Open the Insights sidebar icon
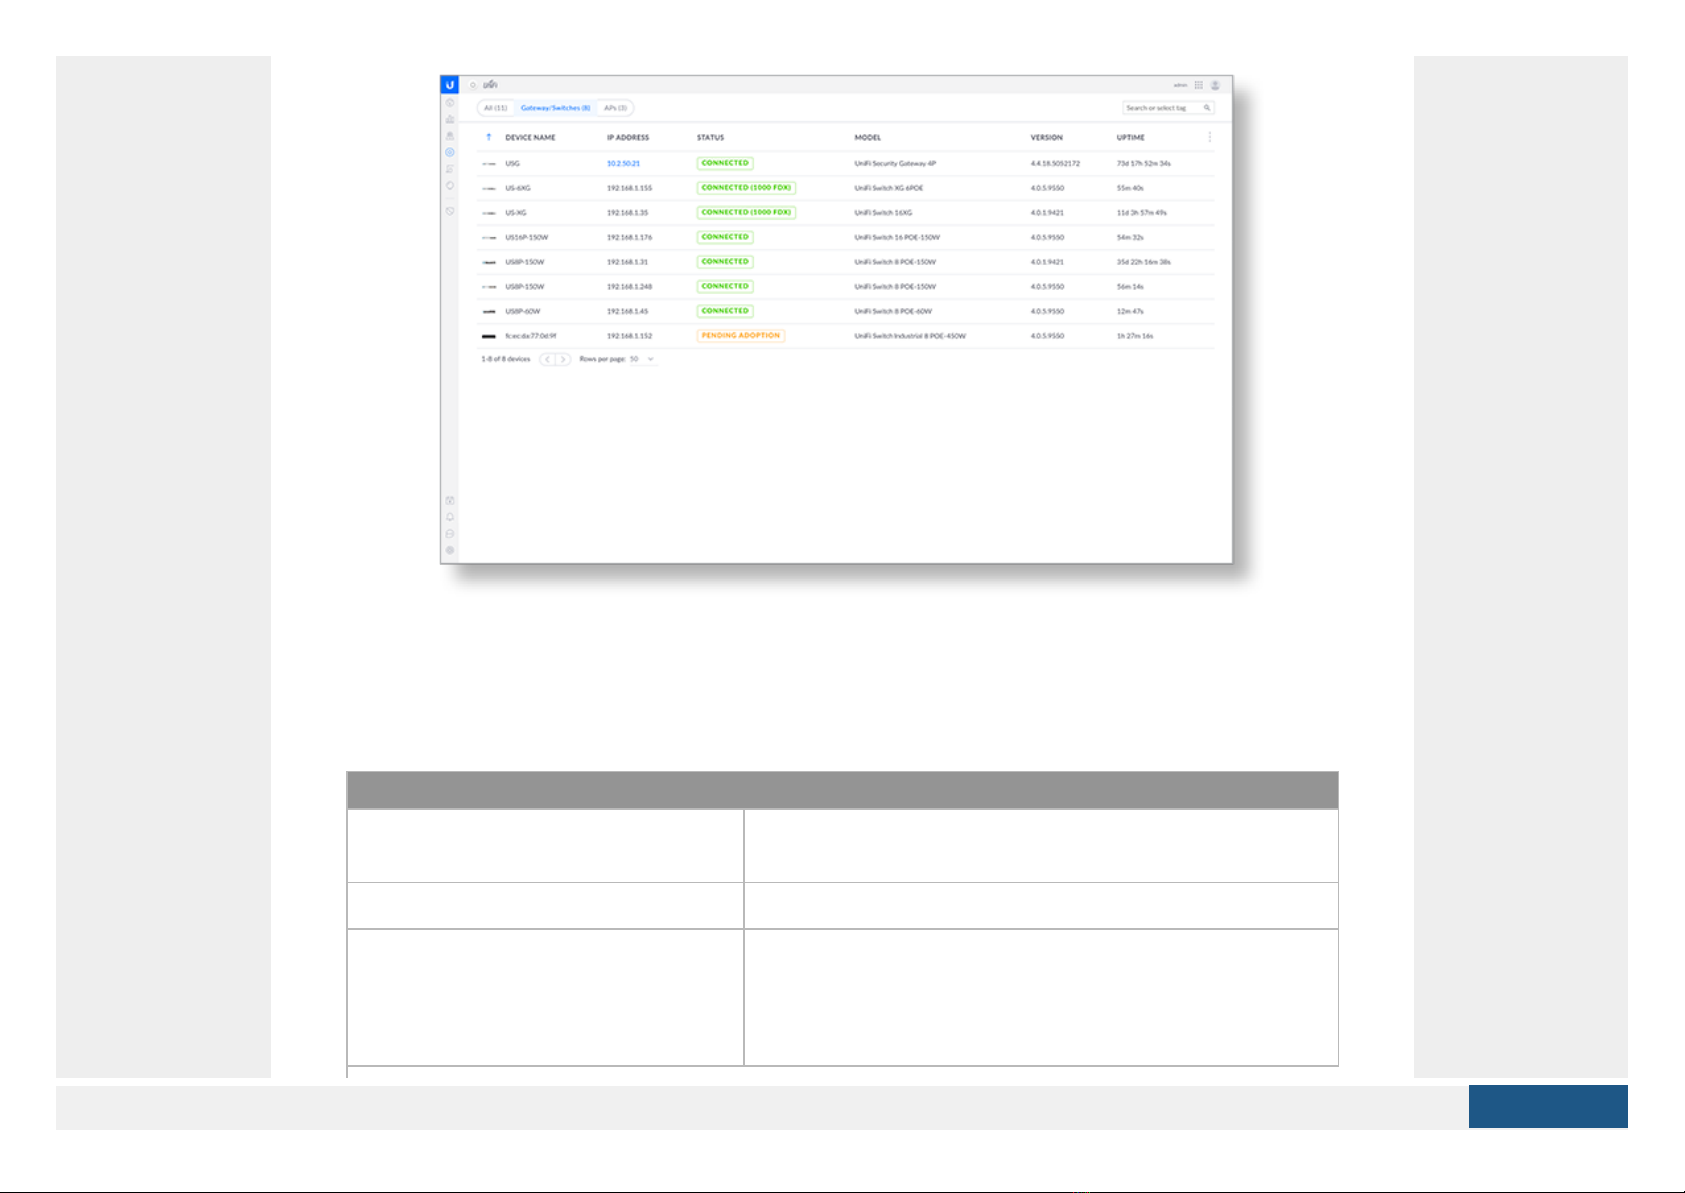This screenshot has width=1685, height=1193. click(450, 185)
